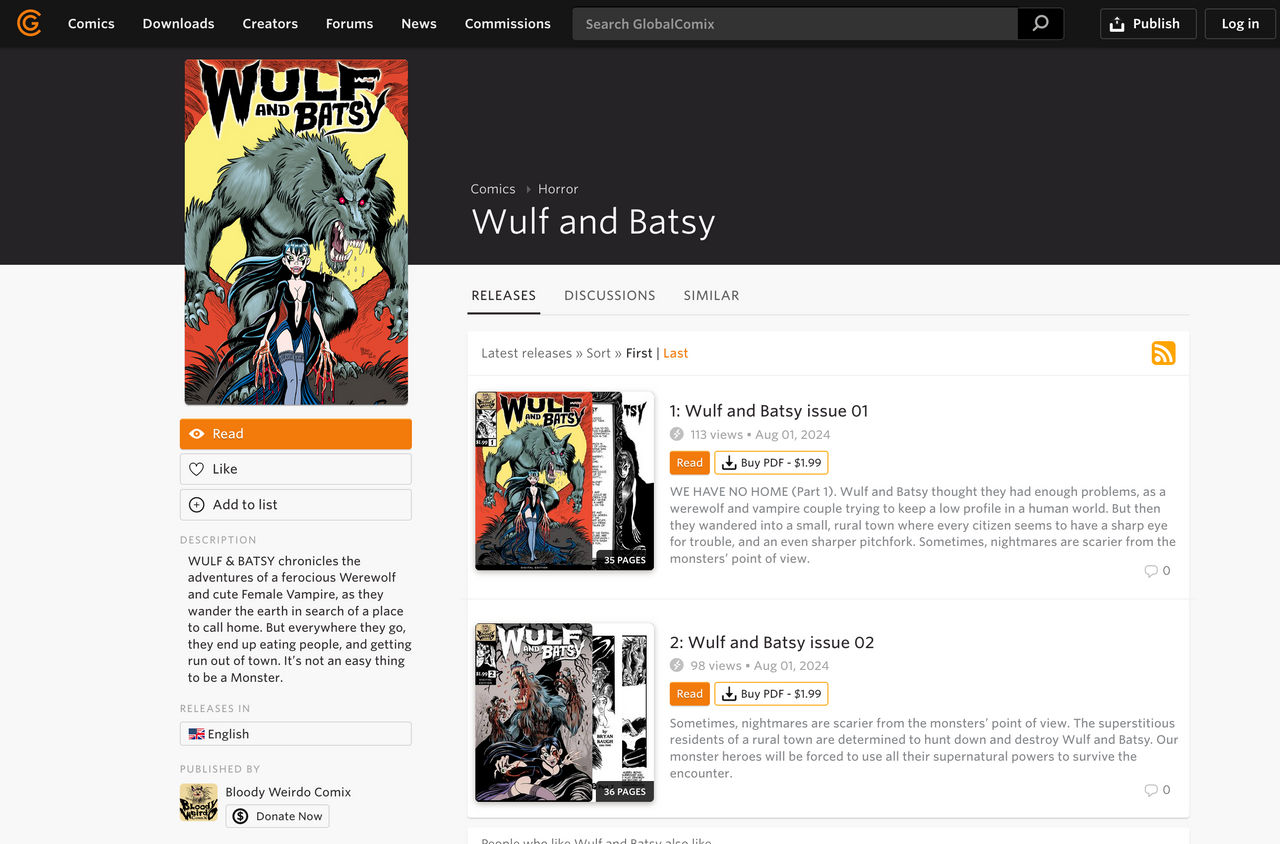
Task: Buy PDF of issue 02
Action: coord(771,694)
